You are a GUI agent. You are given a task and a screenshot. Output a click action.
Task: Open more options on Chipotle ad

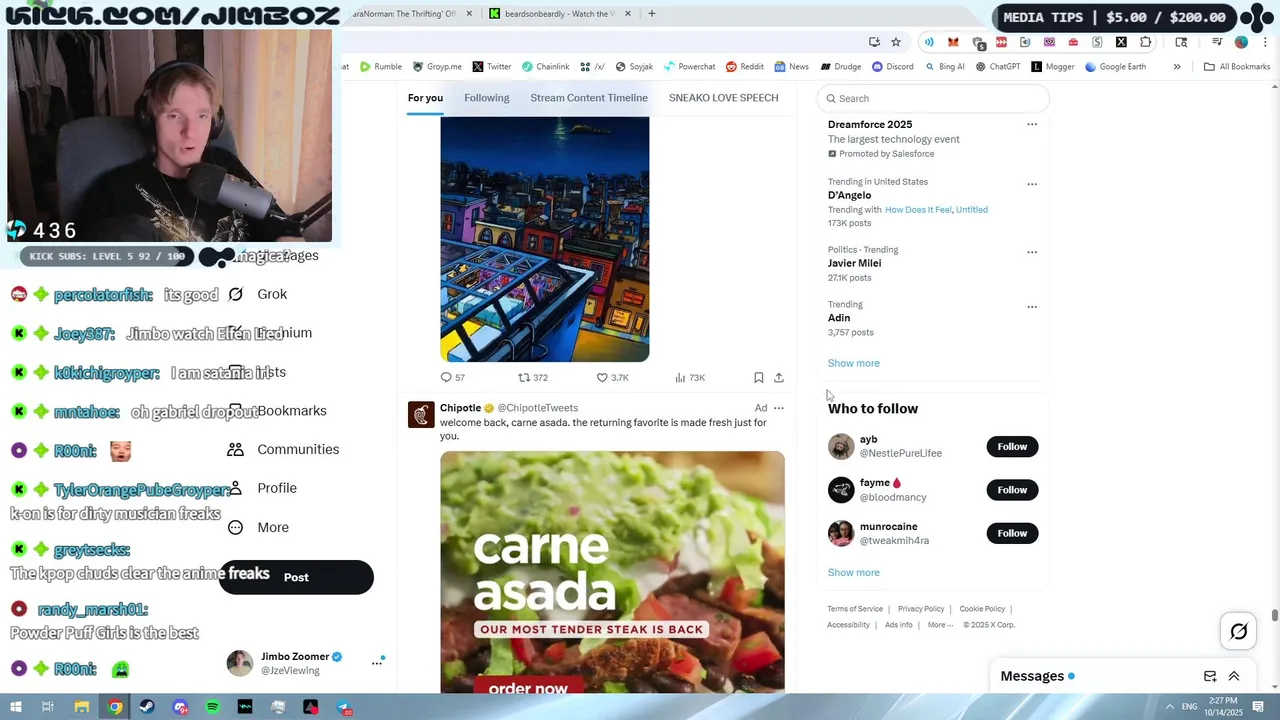[779, 408]
